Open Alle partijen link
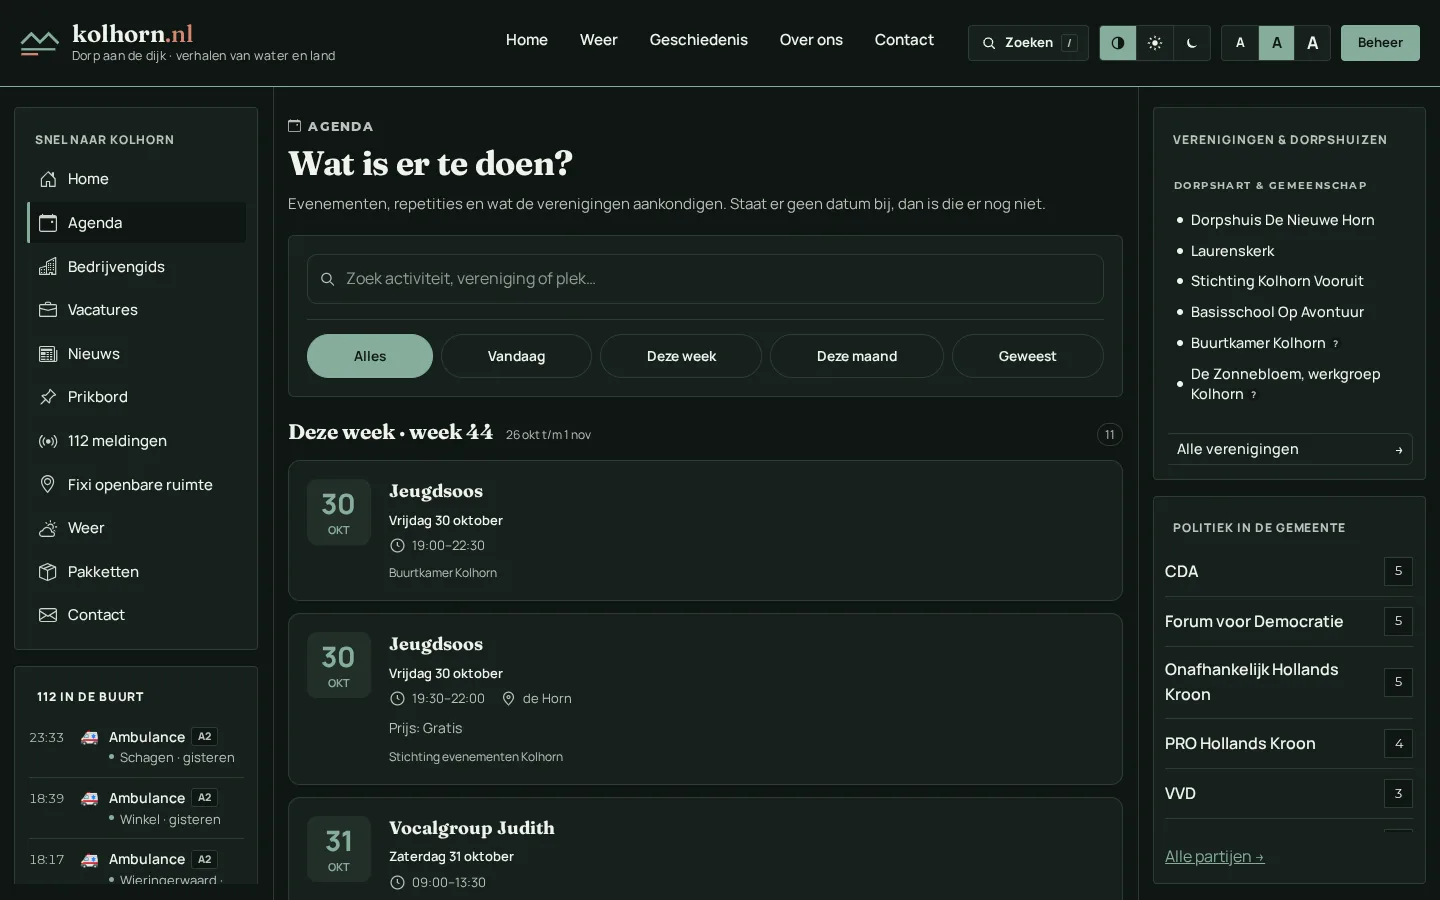Image resolution: width=1440 pixels, height=900 pixels. [1214, 857]
